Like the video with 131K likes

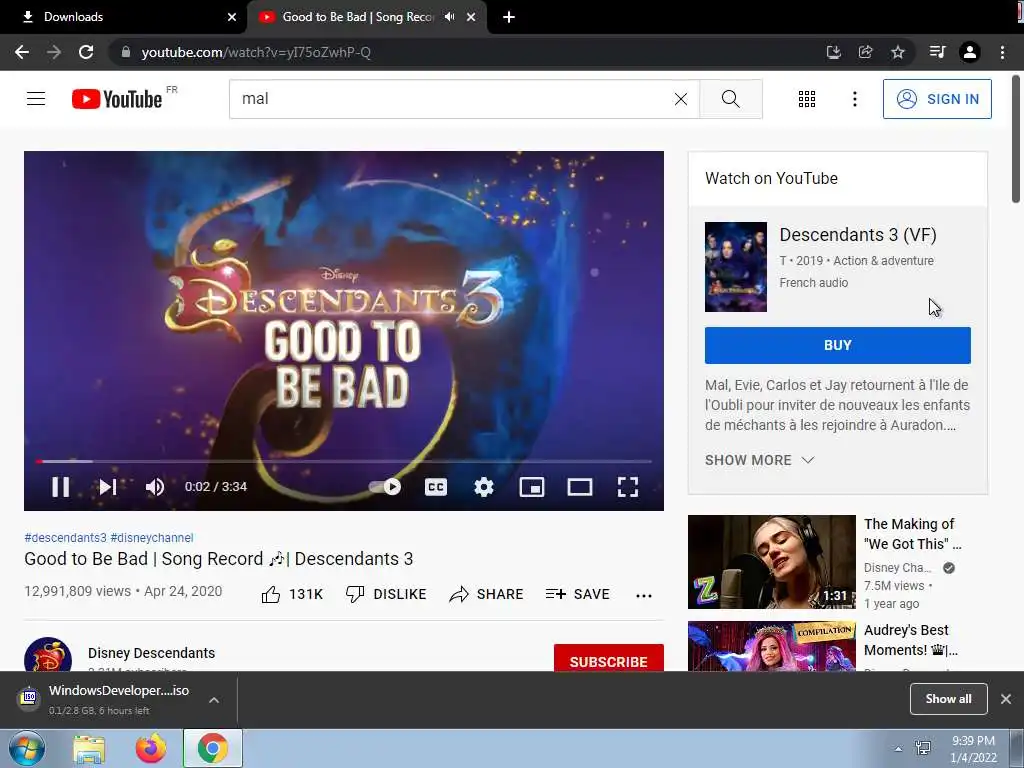292,594
